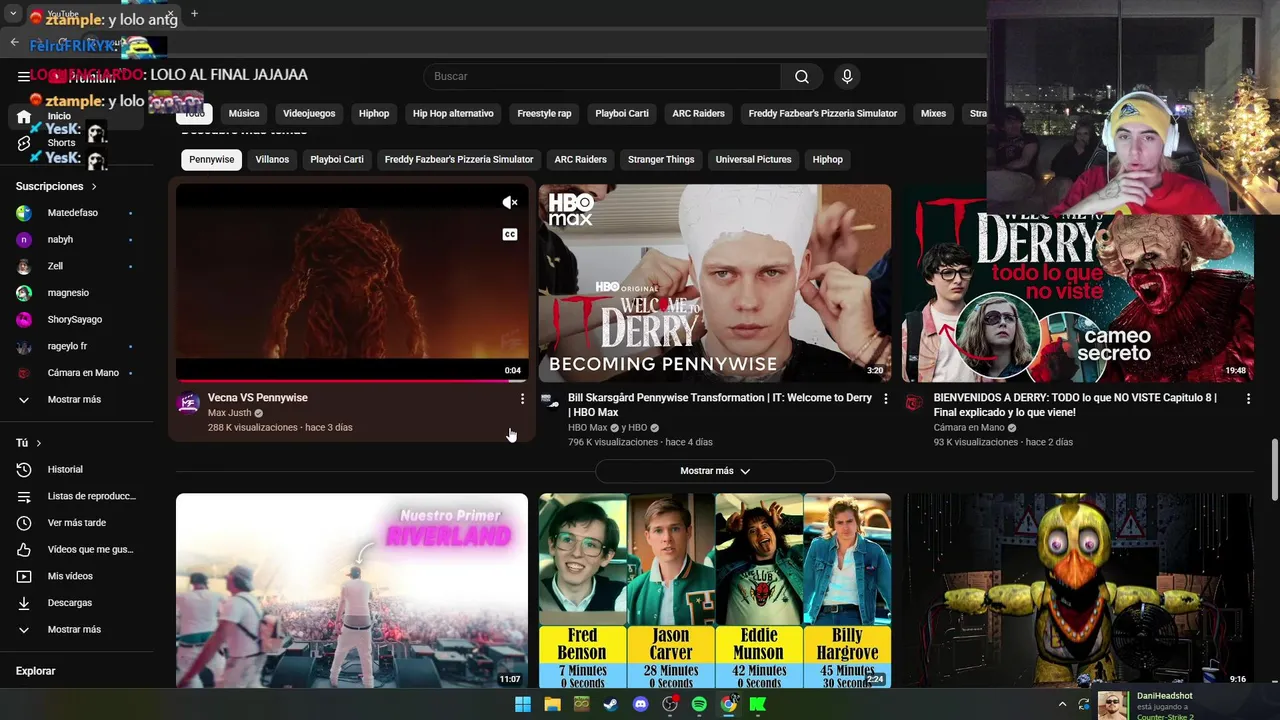
Task: Seek on the video preview progress bar
Action: pyautogui.click(x=352, y=380)
